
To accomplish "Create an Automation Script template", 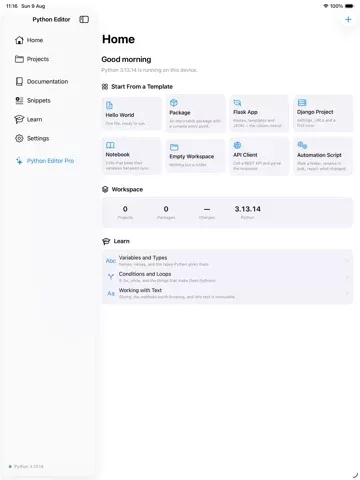I will tap(323, 156).
